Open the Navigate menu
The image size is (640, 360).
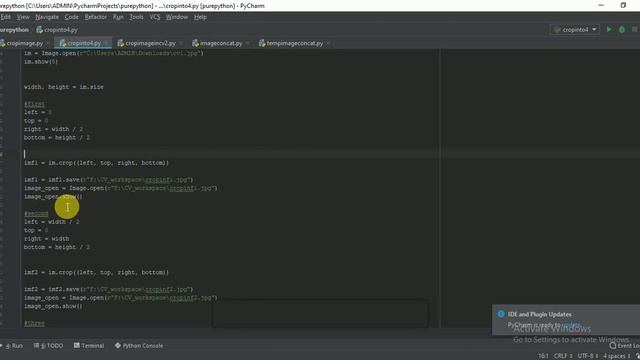47,17
